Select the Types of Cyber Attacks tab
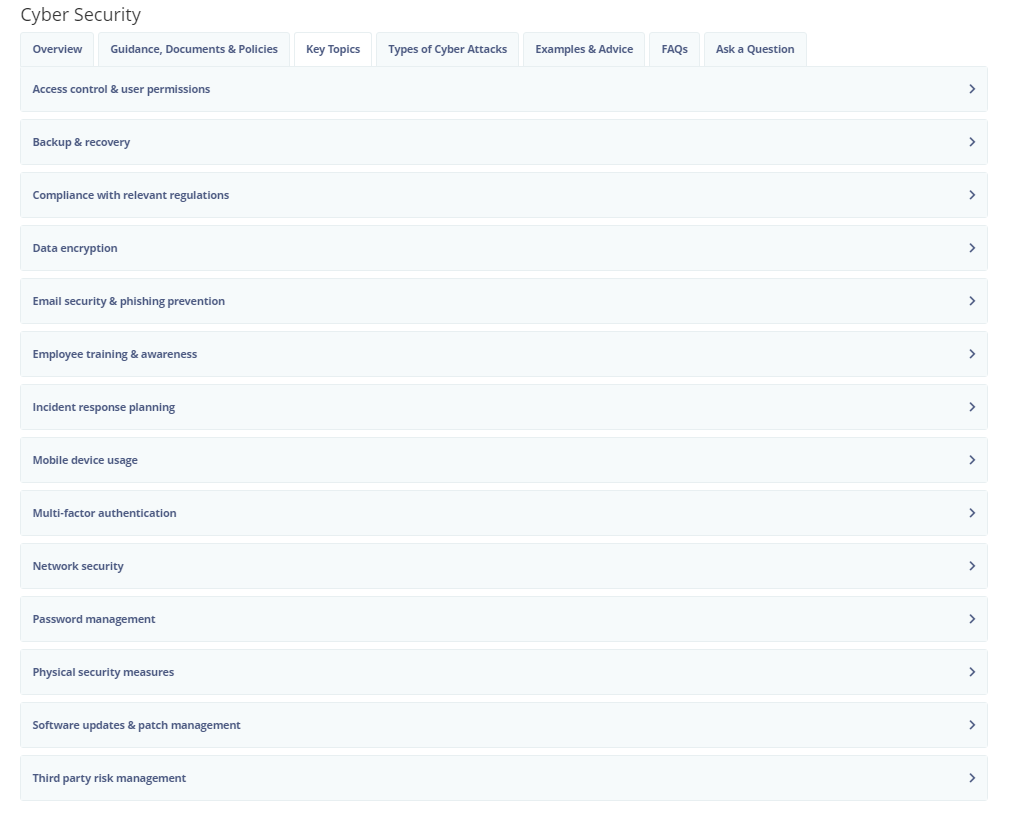The image size is (1021, 818). [447, 49]
